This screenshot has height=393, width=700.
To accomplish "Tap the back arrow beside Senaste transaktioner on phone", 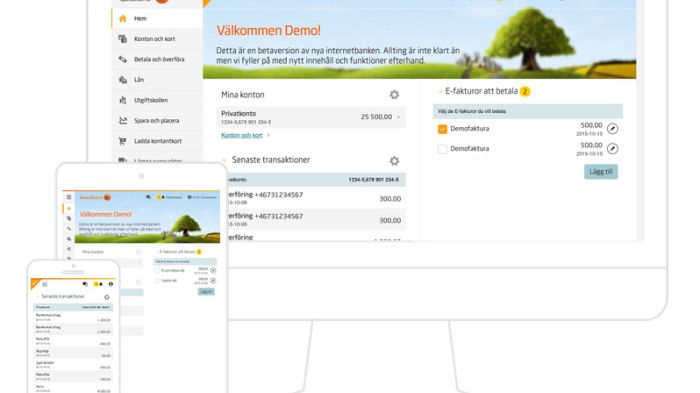I will (x=37, y=297).
